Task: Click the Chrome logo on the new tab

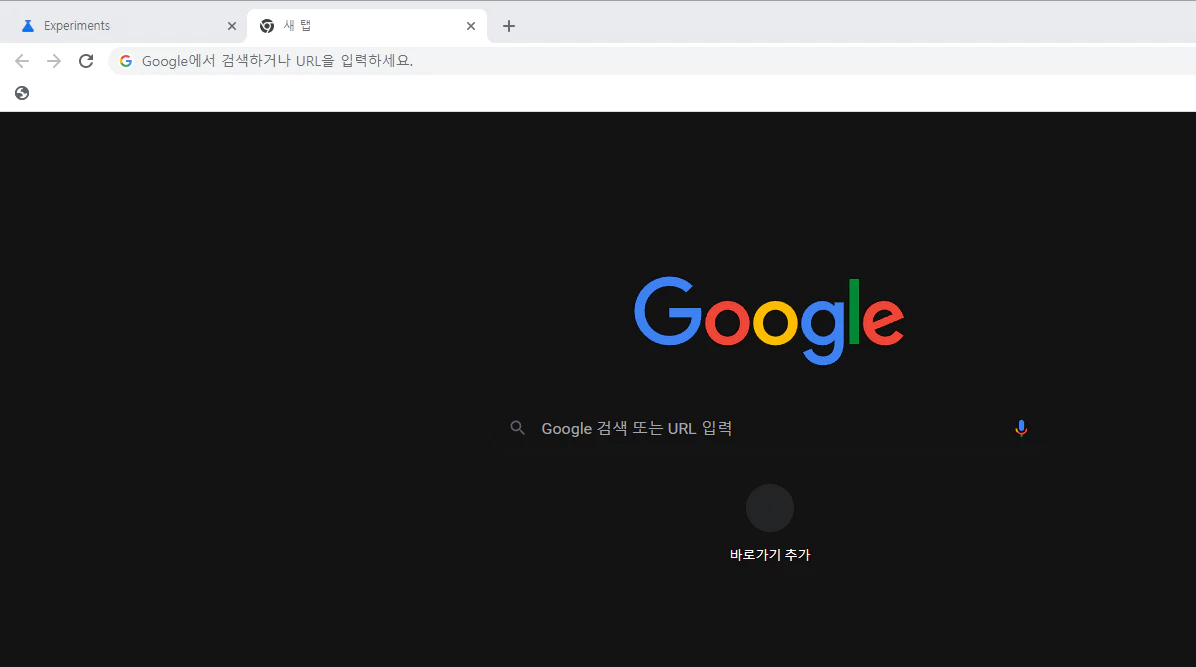Action: tap(266, 25)
